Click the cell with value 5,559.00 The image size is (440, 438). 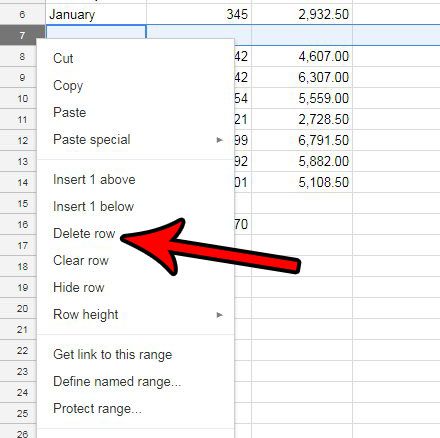pos(302,98)
